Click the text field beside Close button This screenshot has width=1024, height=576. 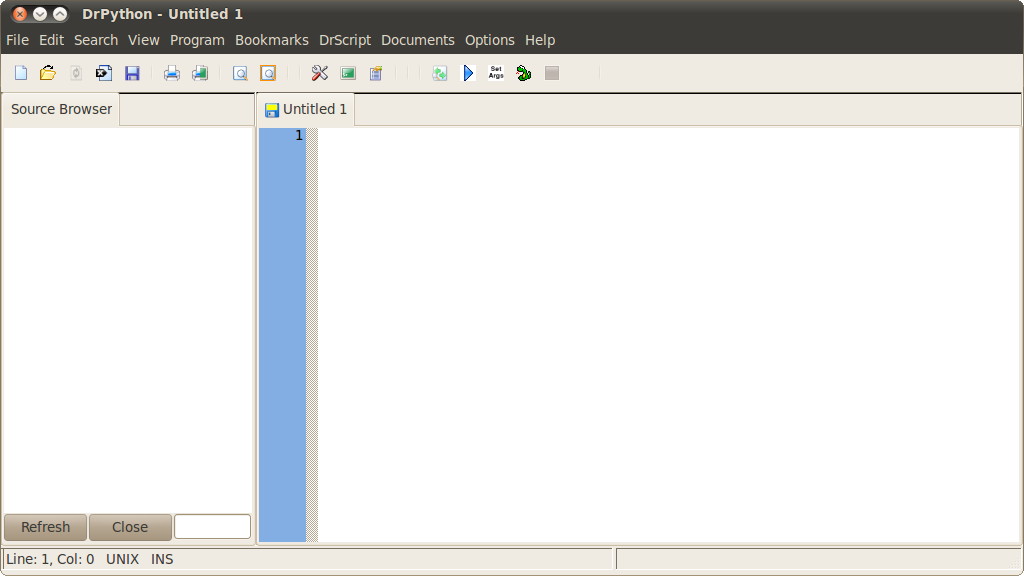(212, 526)
